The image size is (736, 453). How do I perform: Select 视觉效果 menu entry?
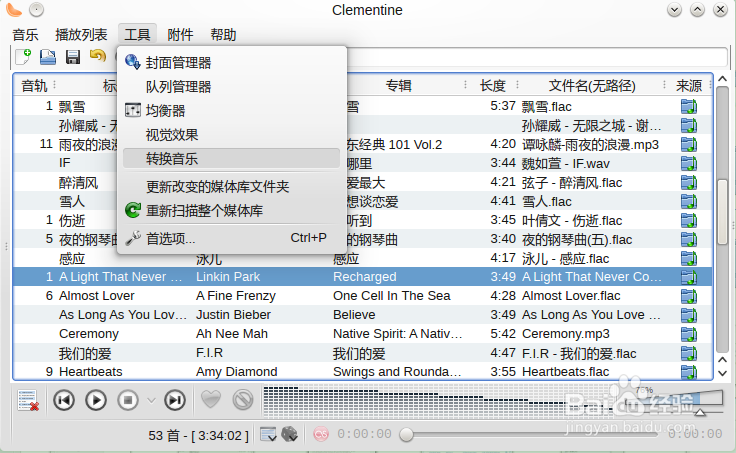coord(231,135)
